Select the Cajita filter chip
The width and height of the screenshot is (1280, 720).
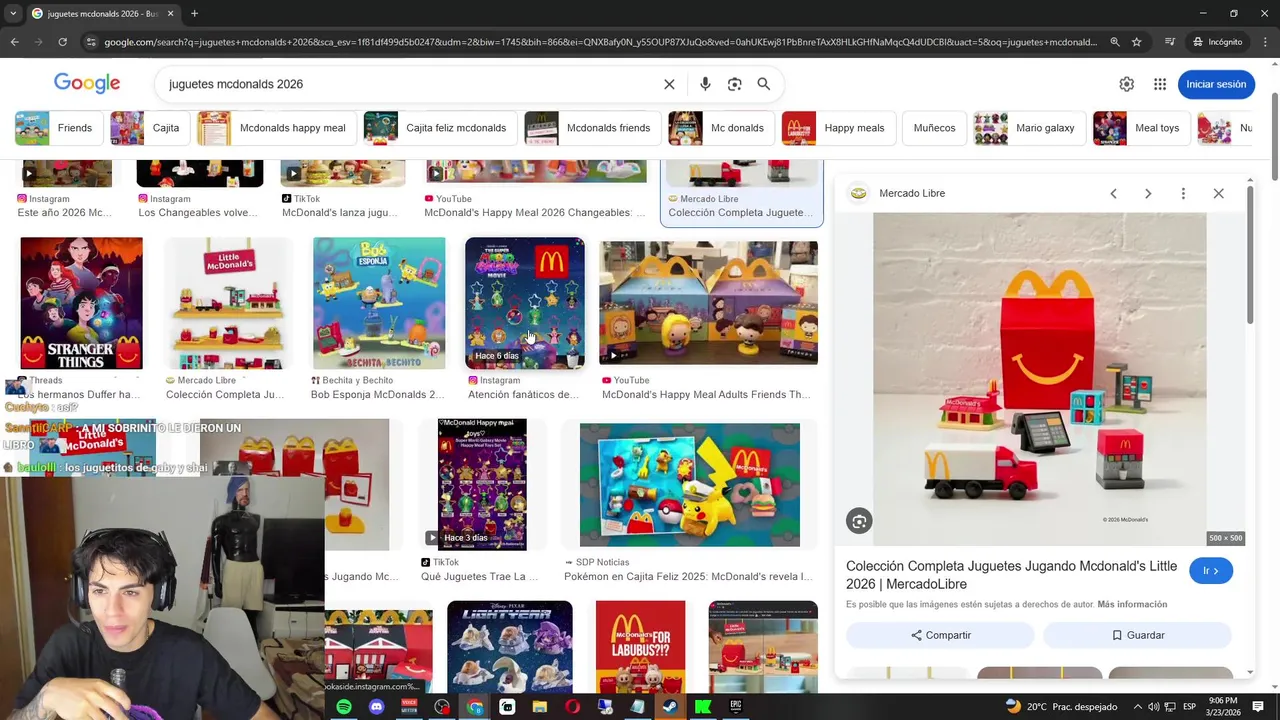[148, 128]
